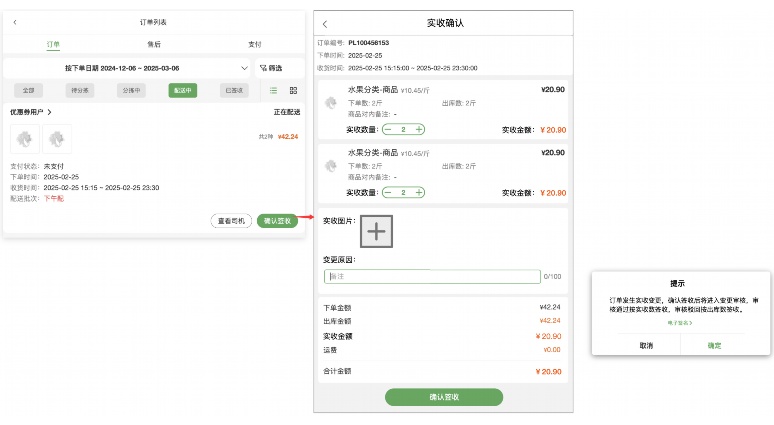Click the order number PL100458153
Viewport: 774px width, 425px height.
pos(368,43)
